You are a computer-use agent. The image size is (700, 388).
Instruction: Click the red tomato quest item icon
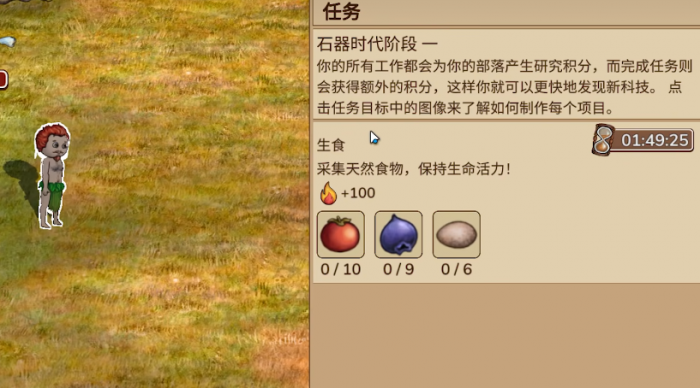[341, 234]
